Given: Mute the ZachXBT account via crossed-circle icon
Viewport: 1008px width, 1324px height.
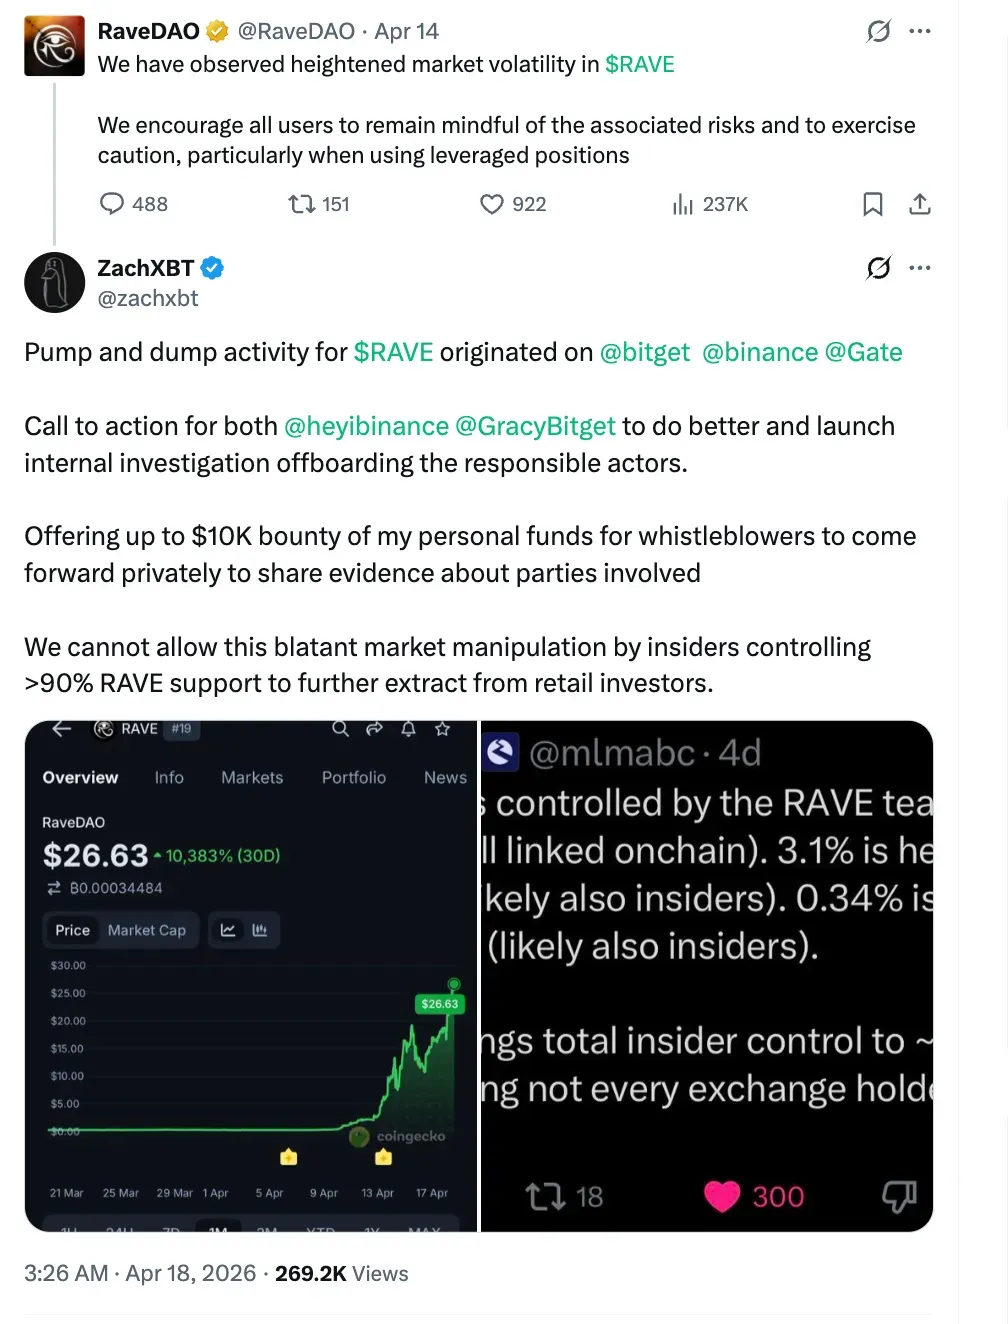Looking at the screenshot, I should [x=877, y=268].
